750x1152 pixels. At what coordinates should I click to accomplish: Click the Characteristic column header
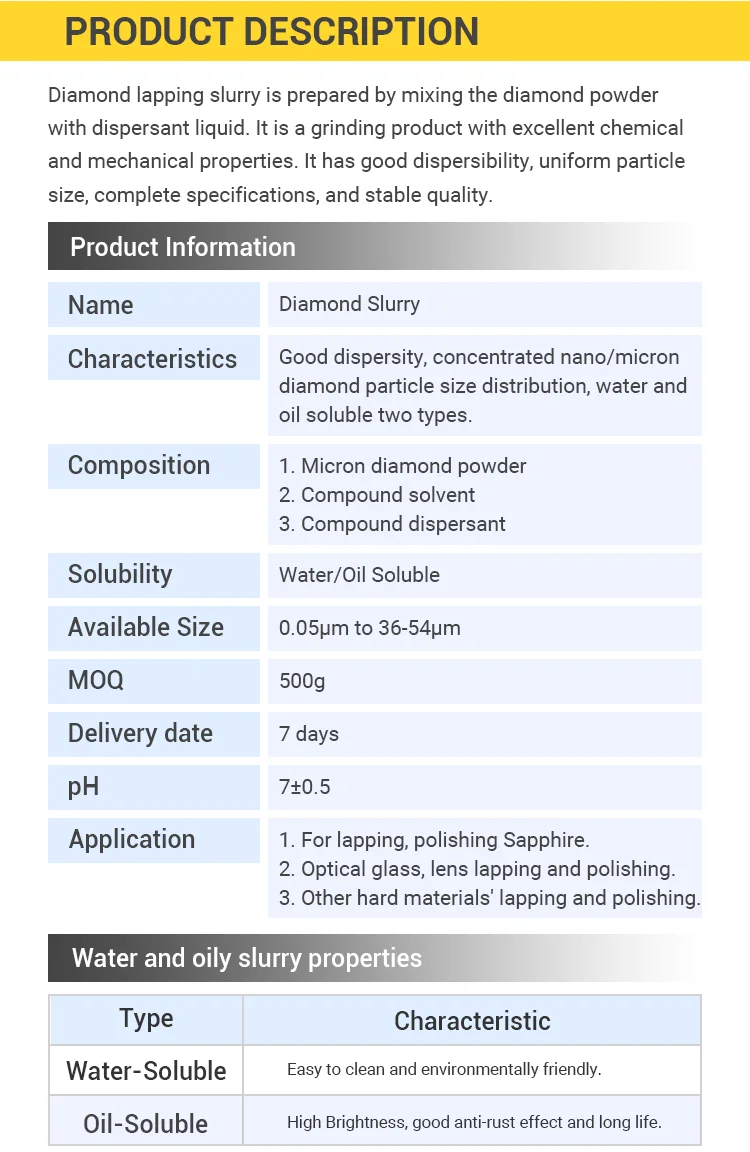pyautogui.click(x=472, y=1020)
